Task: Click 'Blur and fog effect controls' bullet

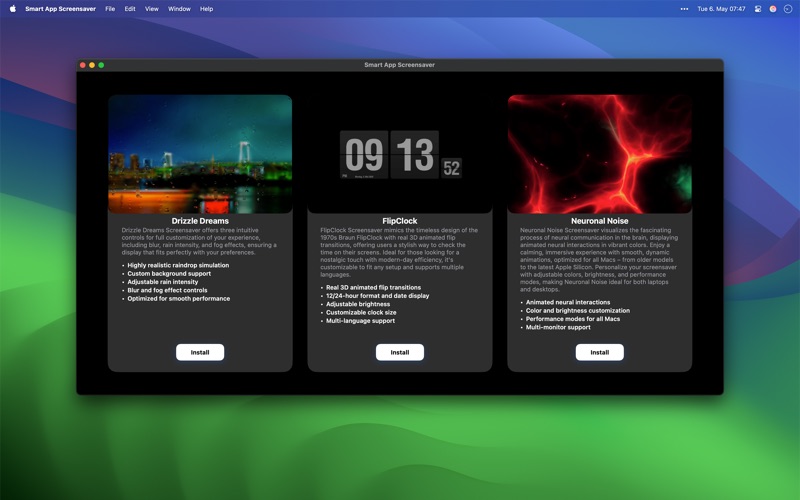Action: pos(167,290)
